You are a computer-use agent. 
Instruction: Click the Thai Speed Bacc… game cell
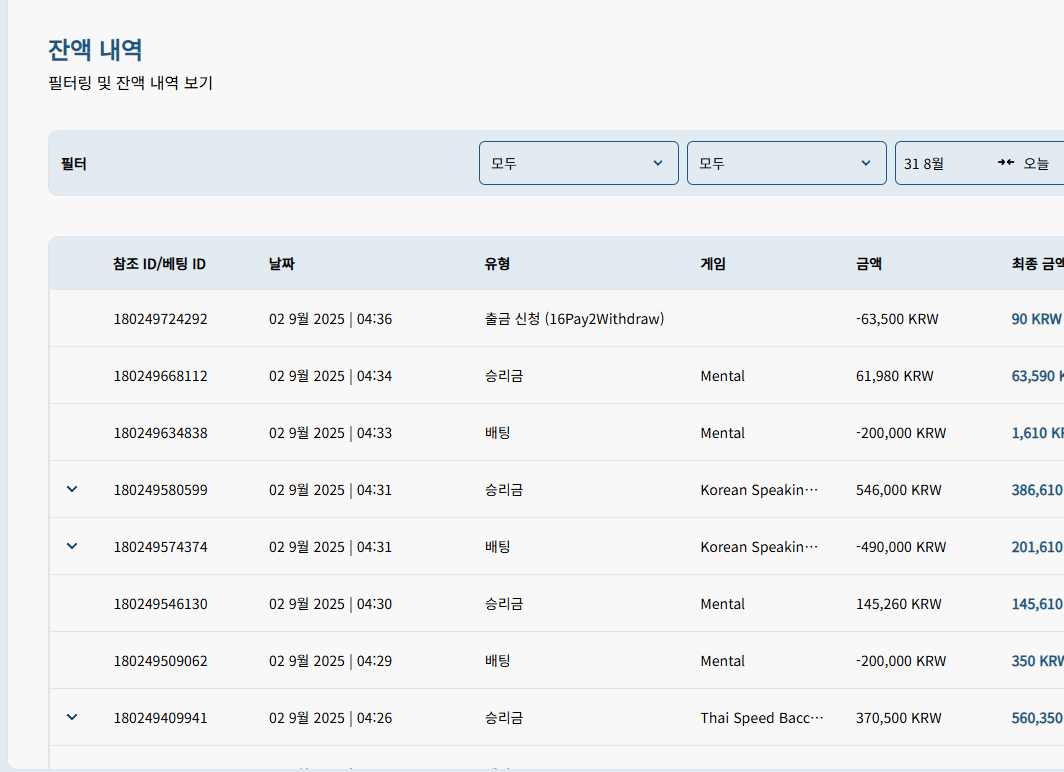point(762,718)
